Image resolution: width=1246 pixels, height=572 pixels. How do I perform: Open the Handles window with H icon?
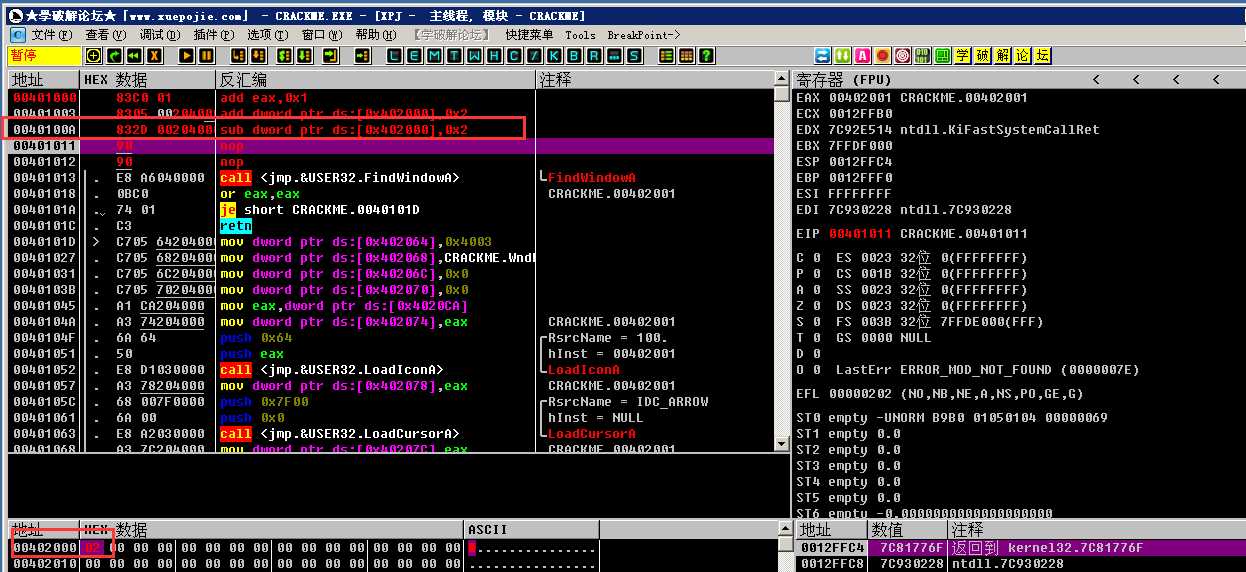[x=494, y=56]
